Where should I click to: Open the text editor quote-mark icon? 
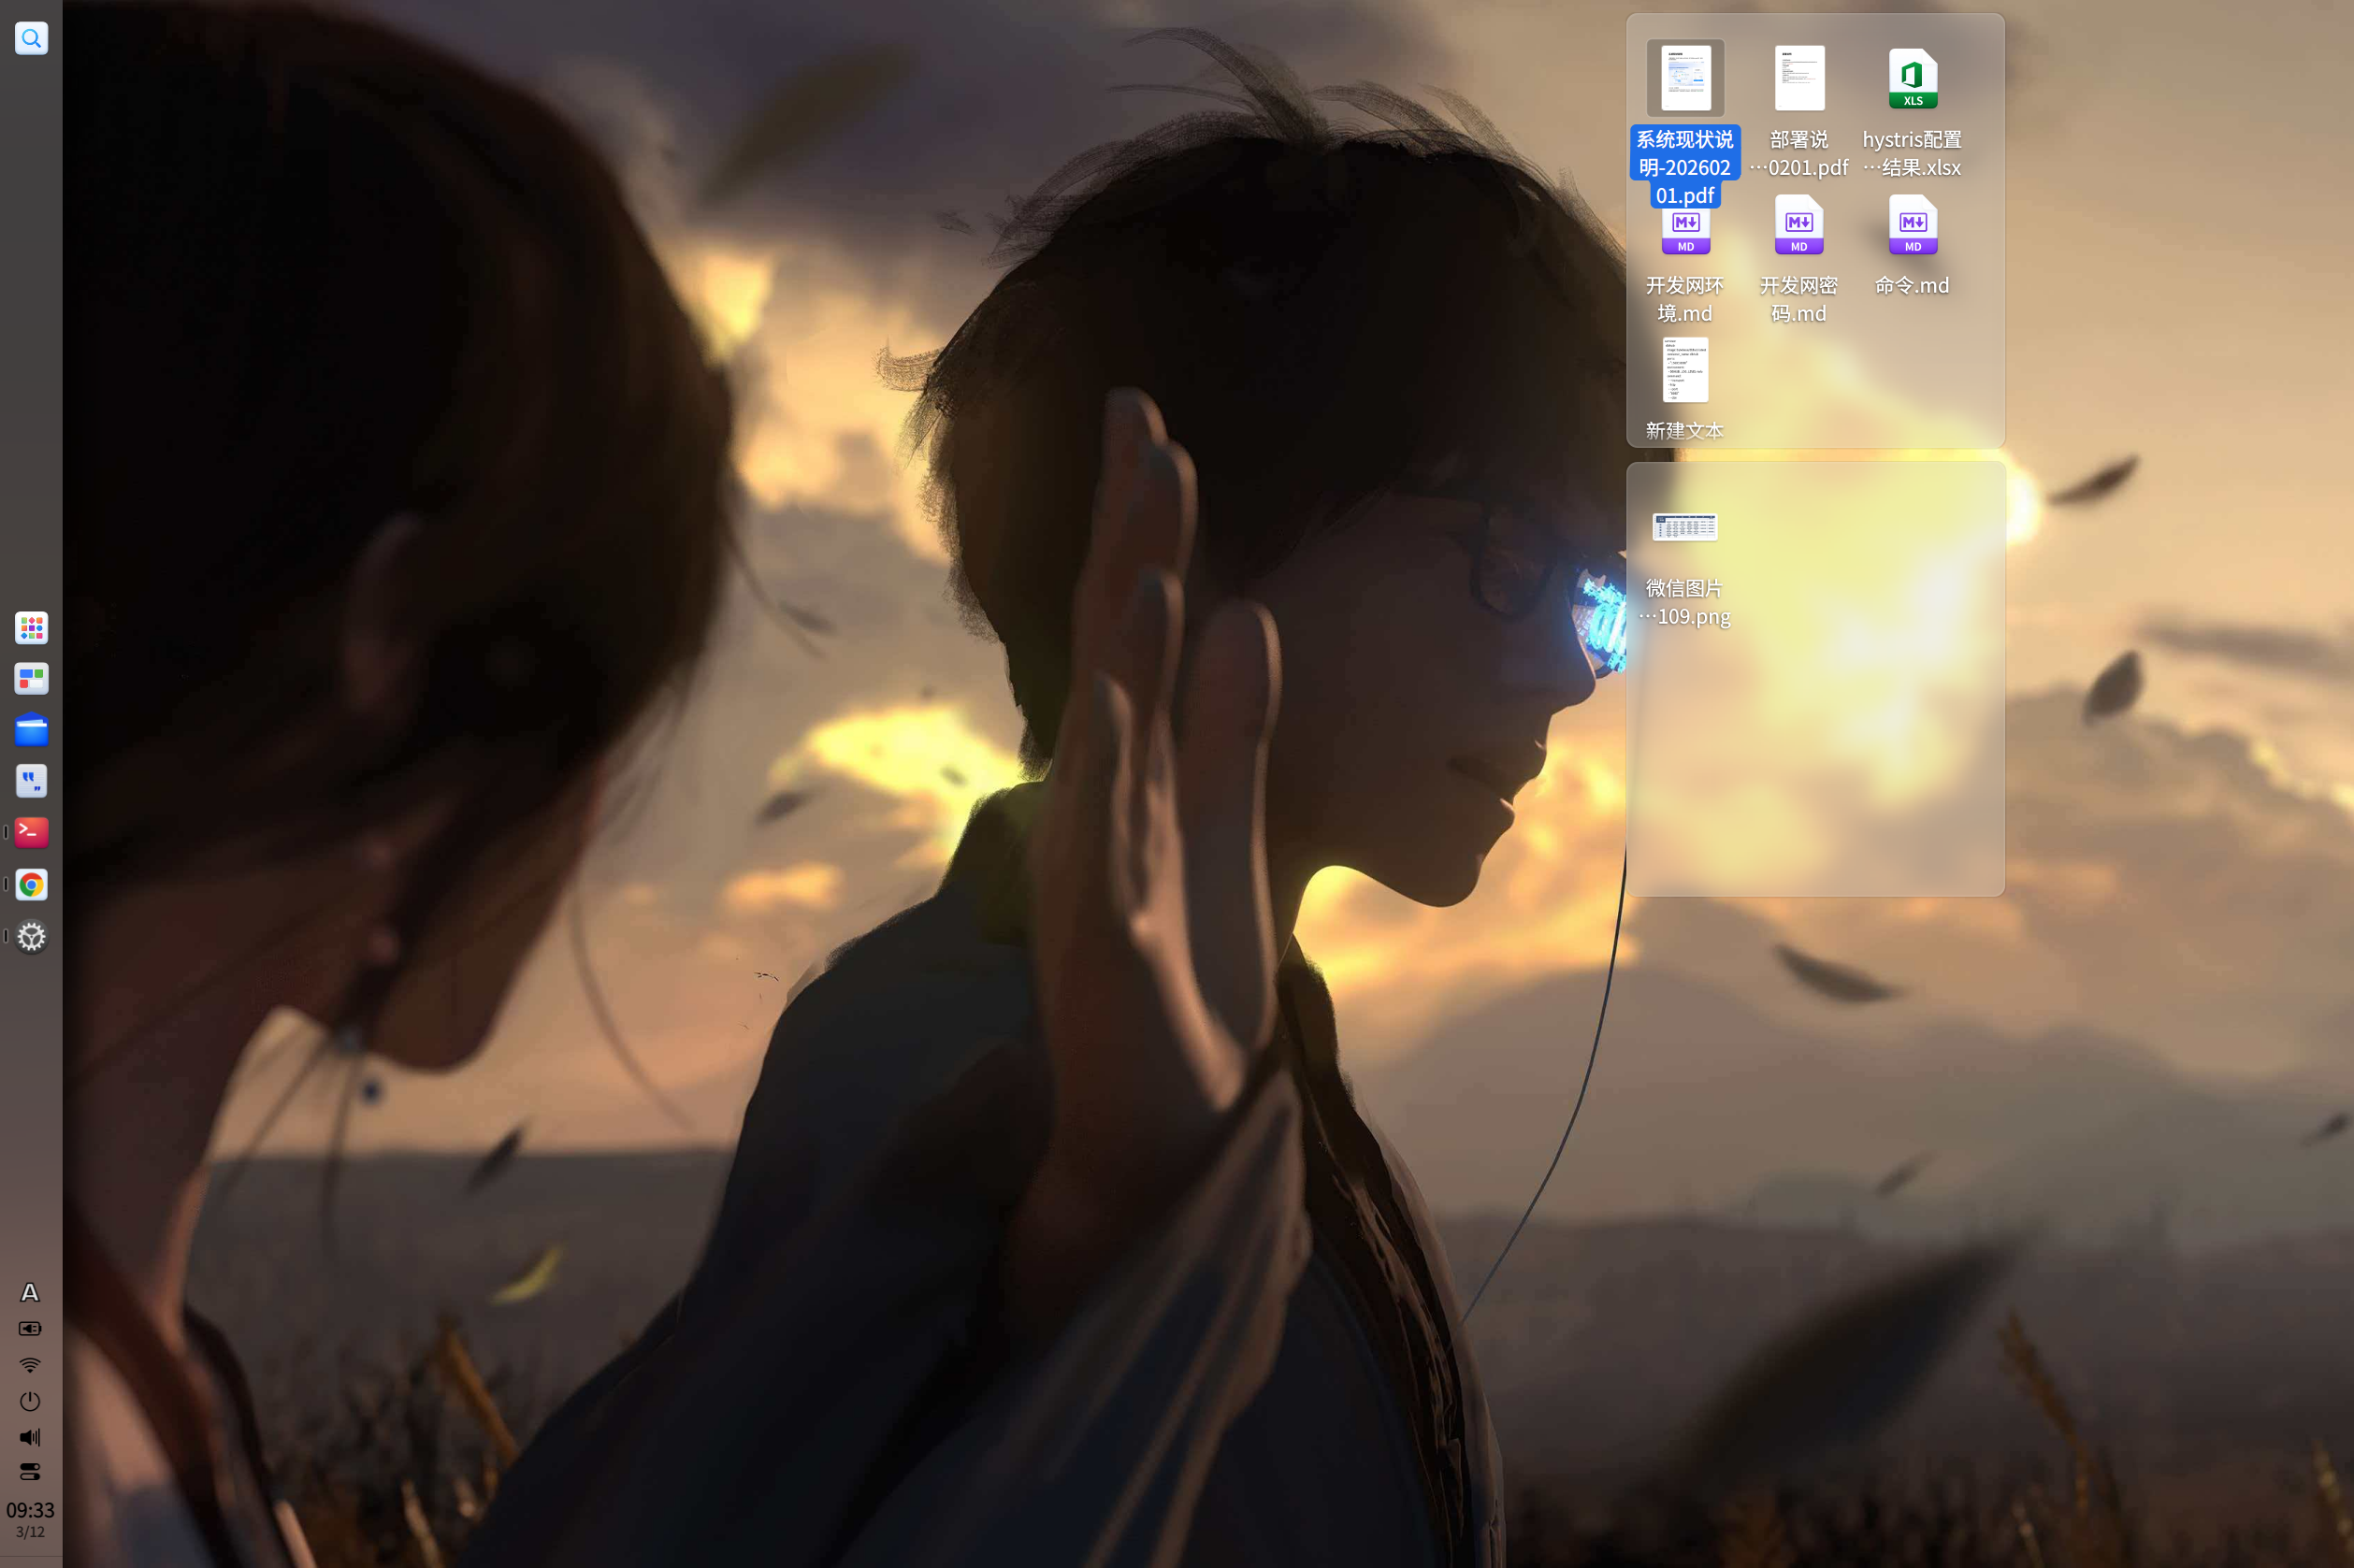31,781
